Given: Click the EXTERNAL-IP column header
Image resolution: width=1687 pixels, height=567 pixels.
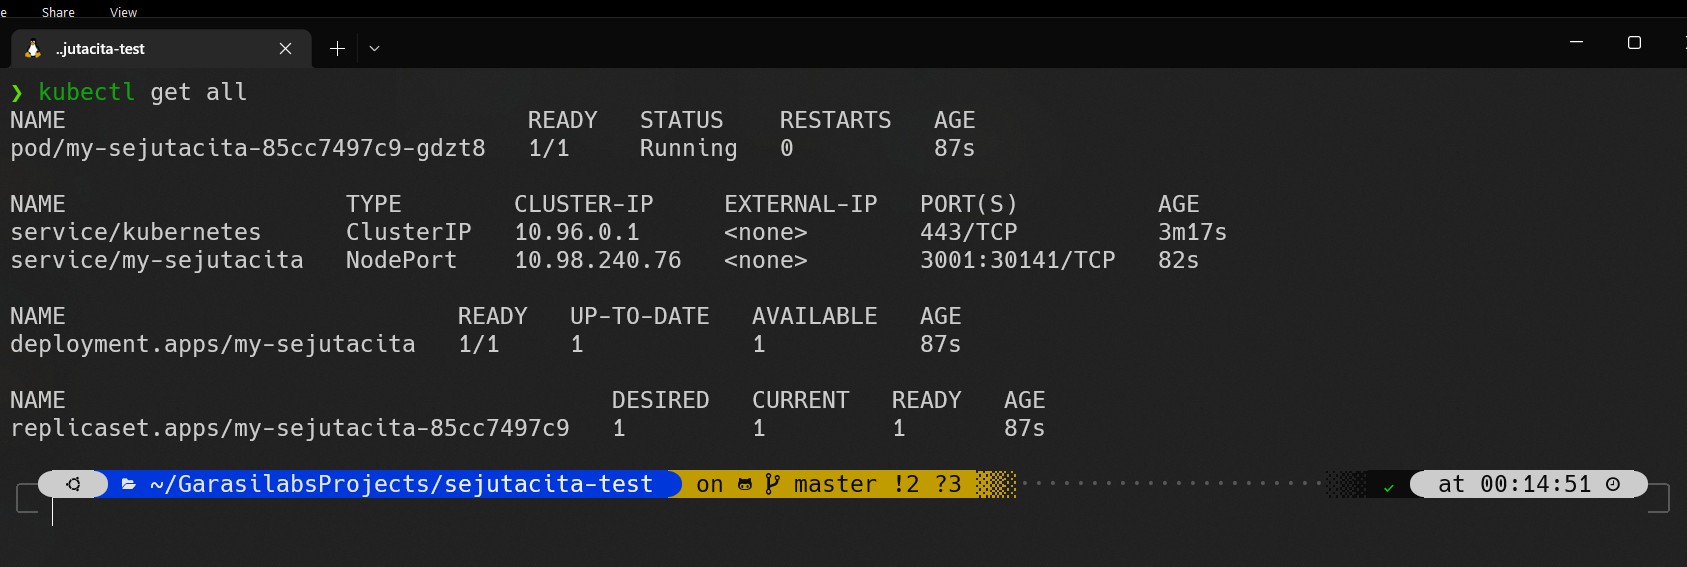Looking at the screenshot, I should click(801, 204).
